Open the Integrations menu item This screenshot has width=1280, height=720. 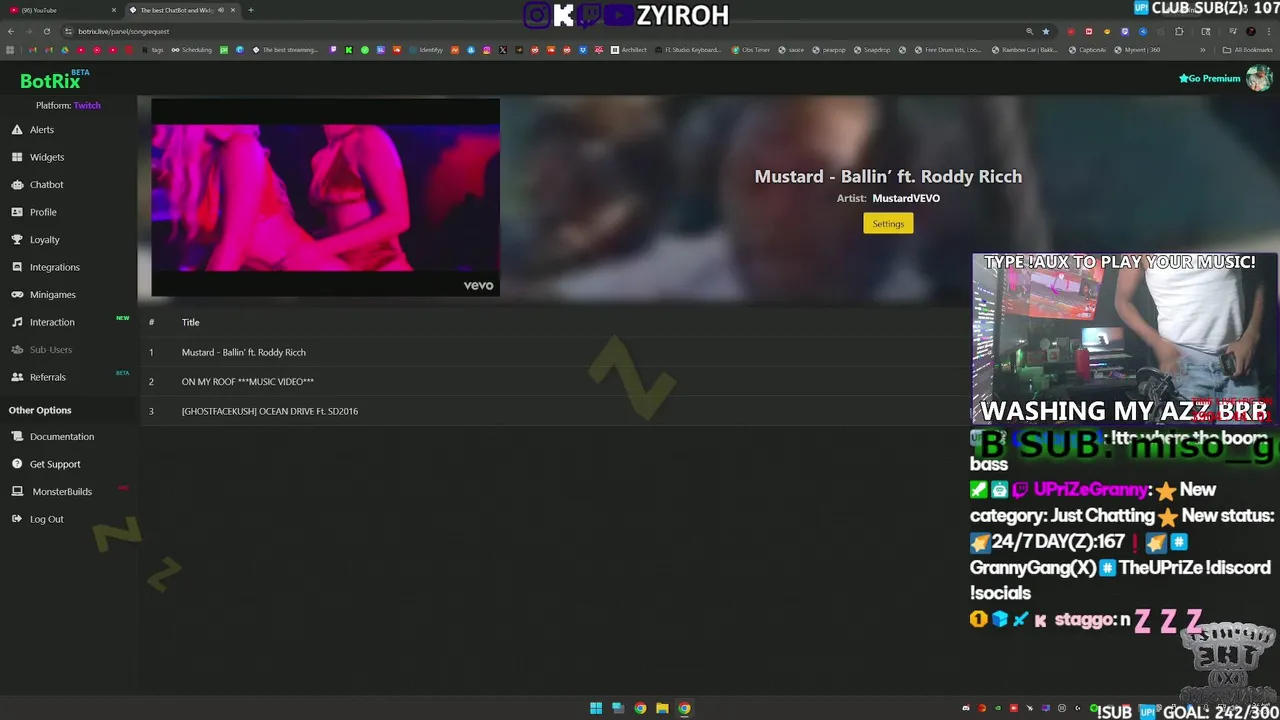[54, 267]
